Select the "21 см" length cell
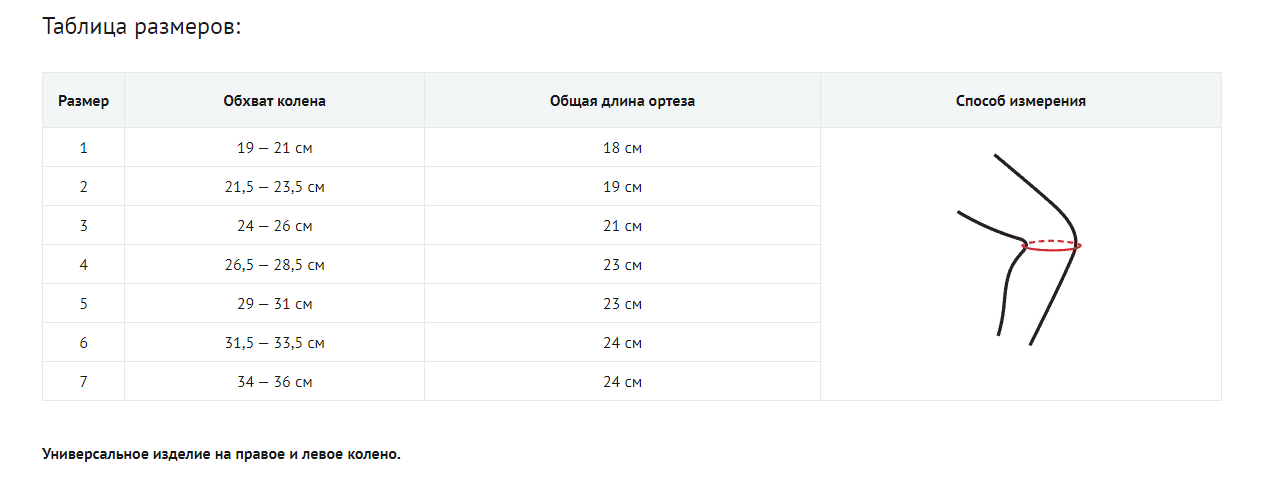 click(622, 226)
